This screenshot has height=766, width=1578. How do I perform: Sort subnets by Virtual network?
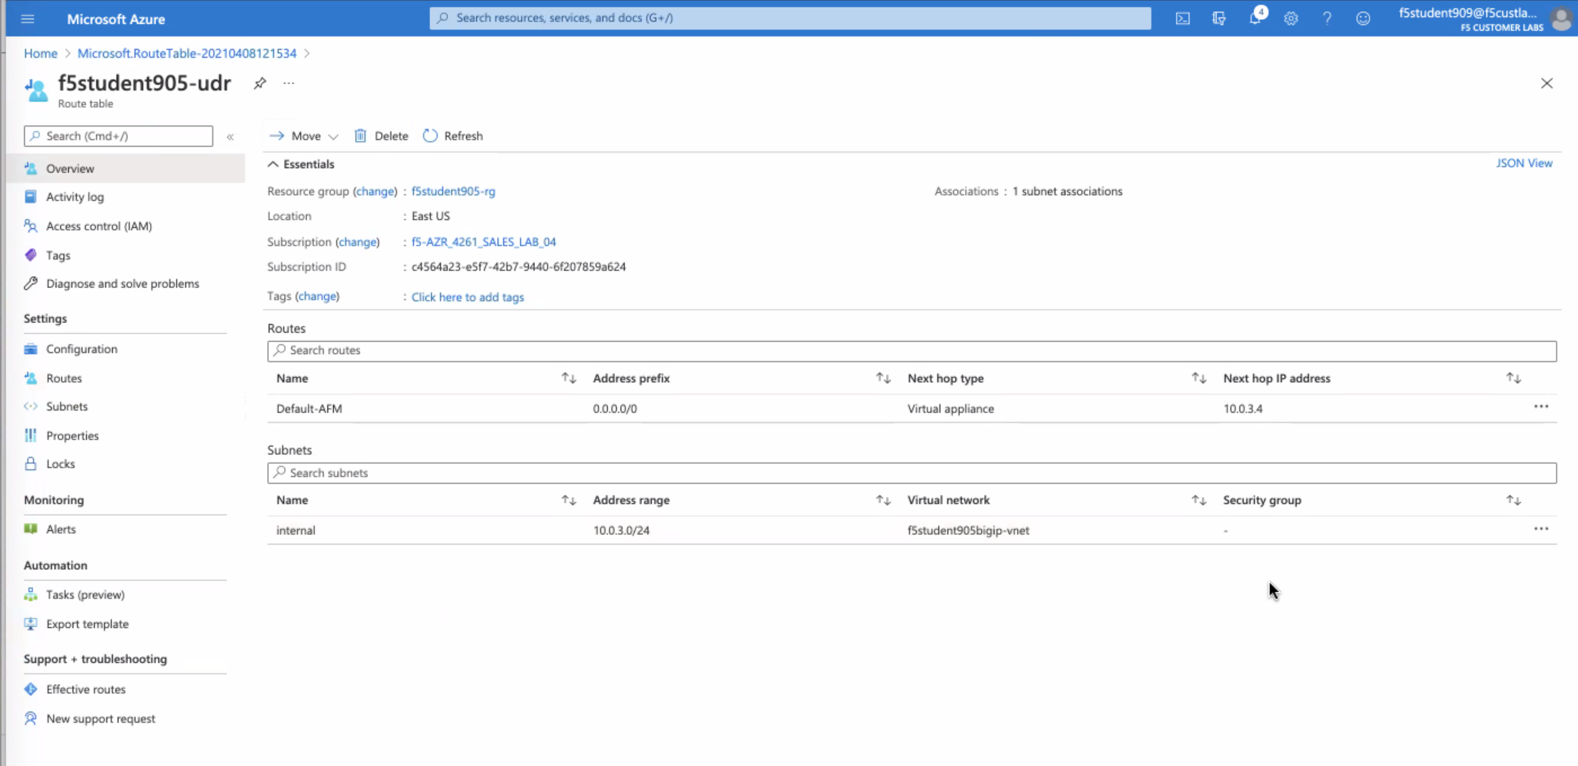pos(1199,500)
